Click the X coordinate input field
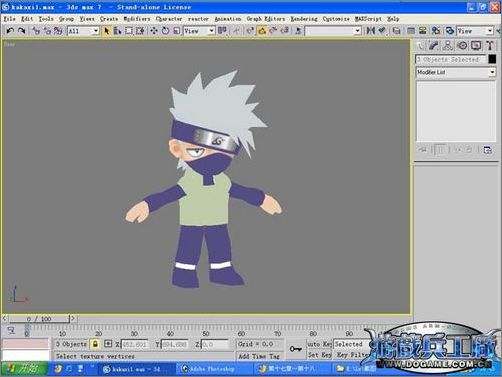The width and height of the screenshot is (502, 377). coord(134,344)
